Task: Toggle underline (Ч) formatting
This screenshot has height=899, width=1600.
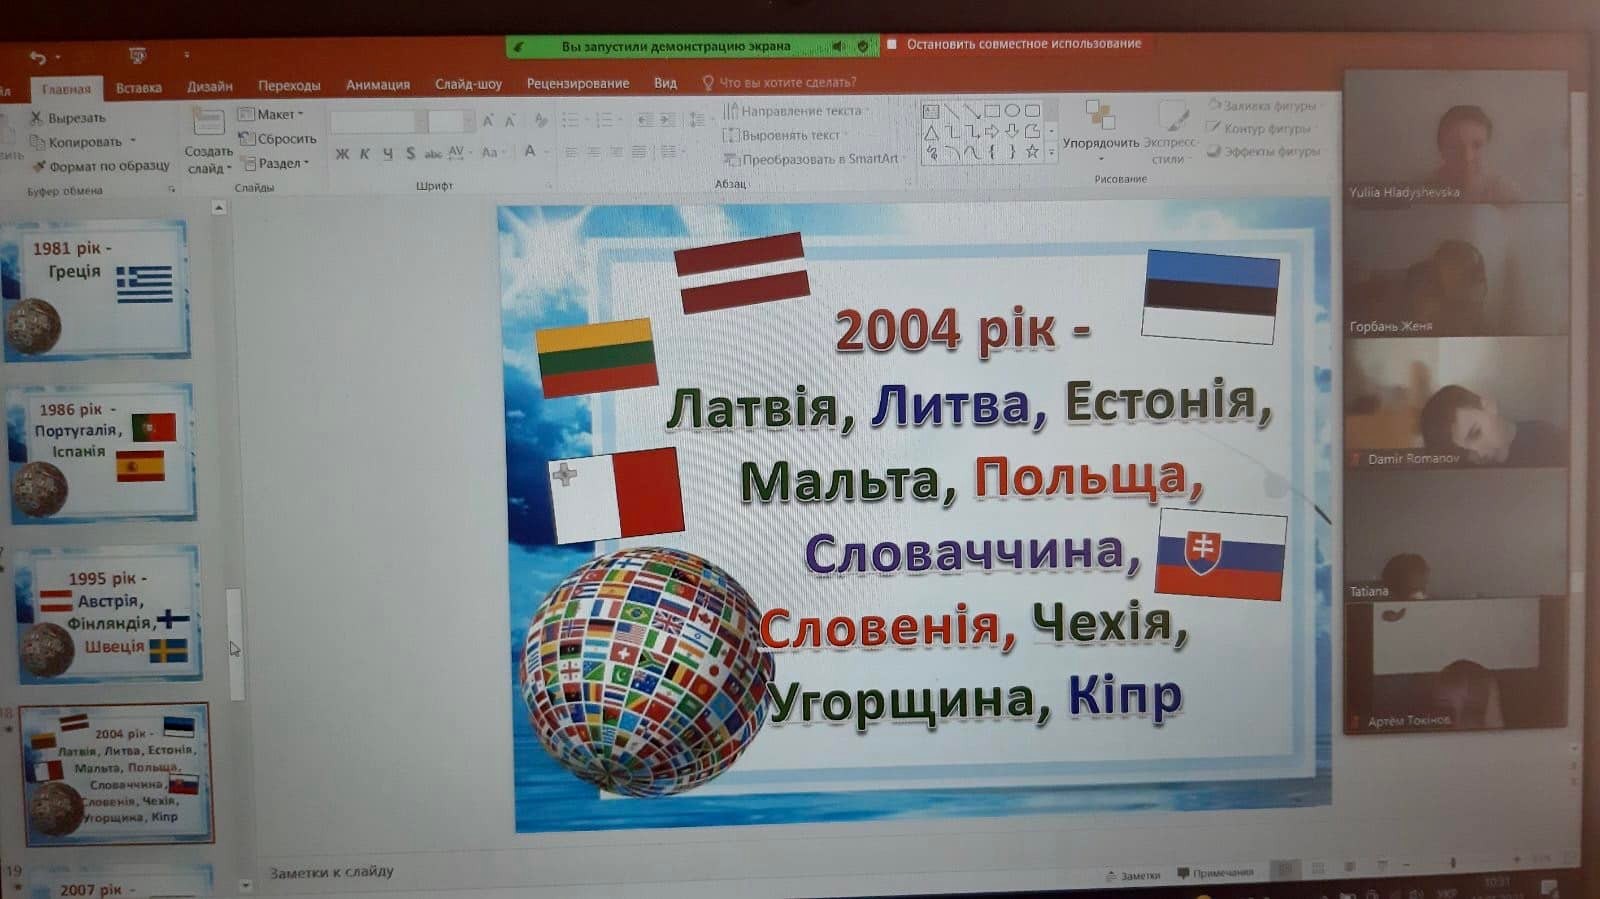Action: coord(387,154)
